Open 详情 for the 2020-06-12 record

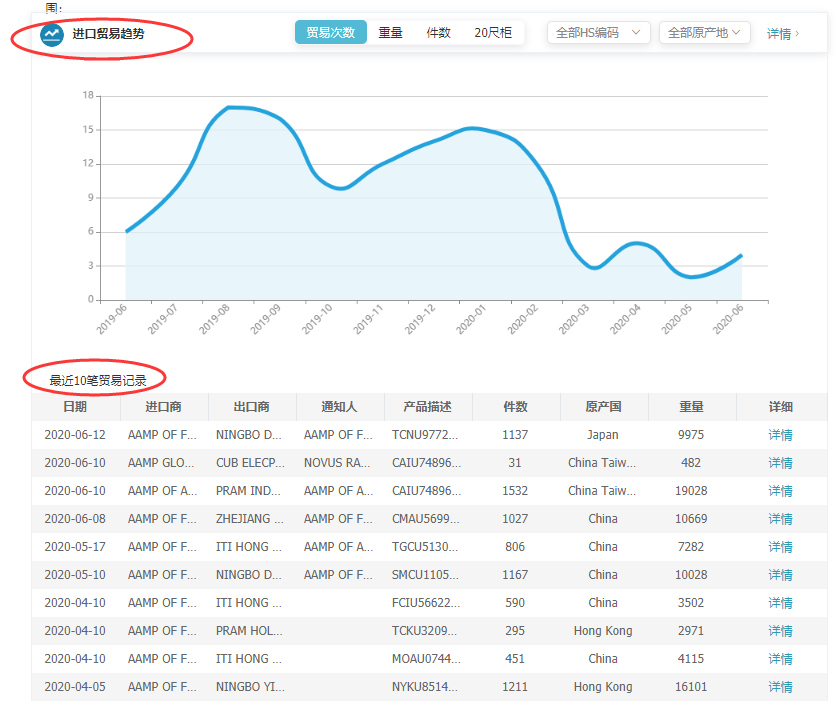point(780,435)
